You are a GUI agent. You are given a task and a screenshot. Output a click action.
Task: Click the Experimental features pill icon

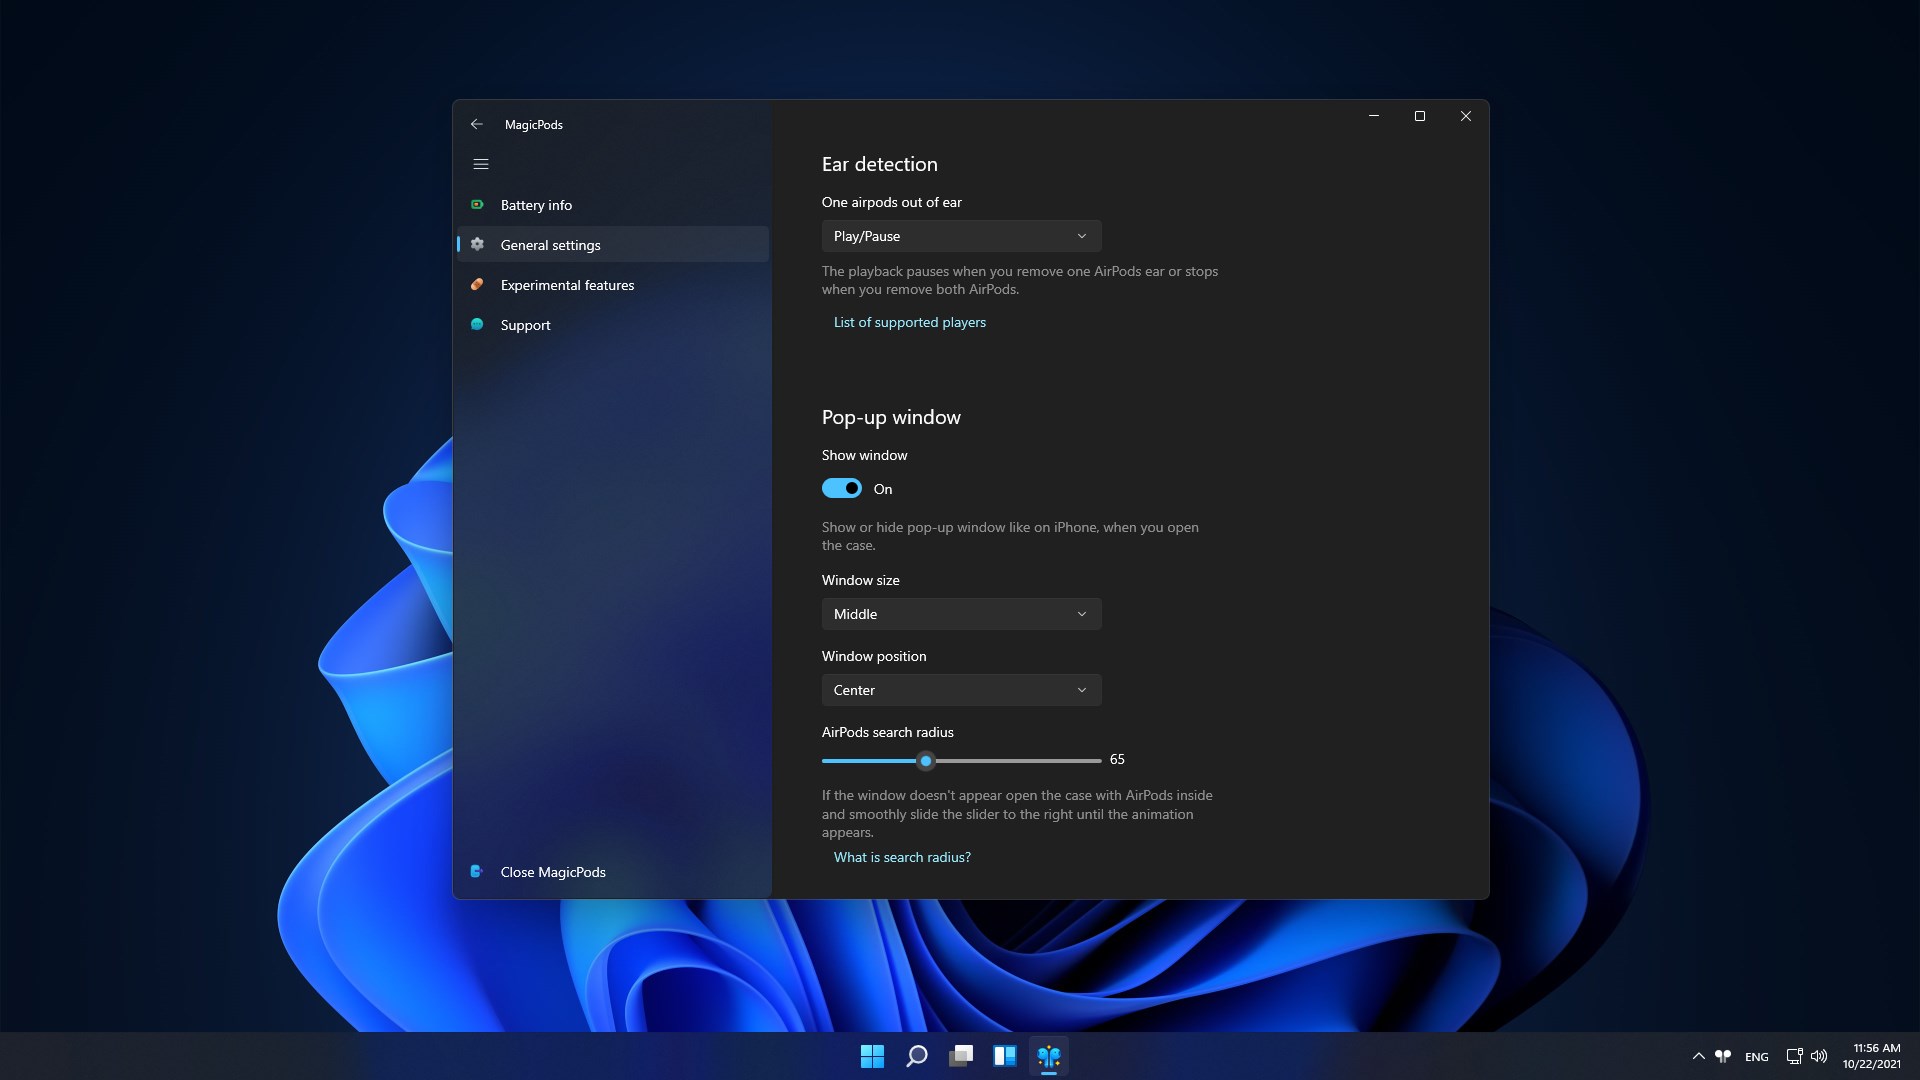(x=477, y=285)
